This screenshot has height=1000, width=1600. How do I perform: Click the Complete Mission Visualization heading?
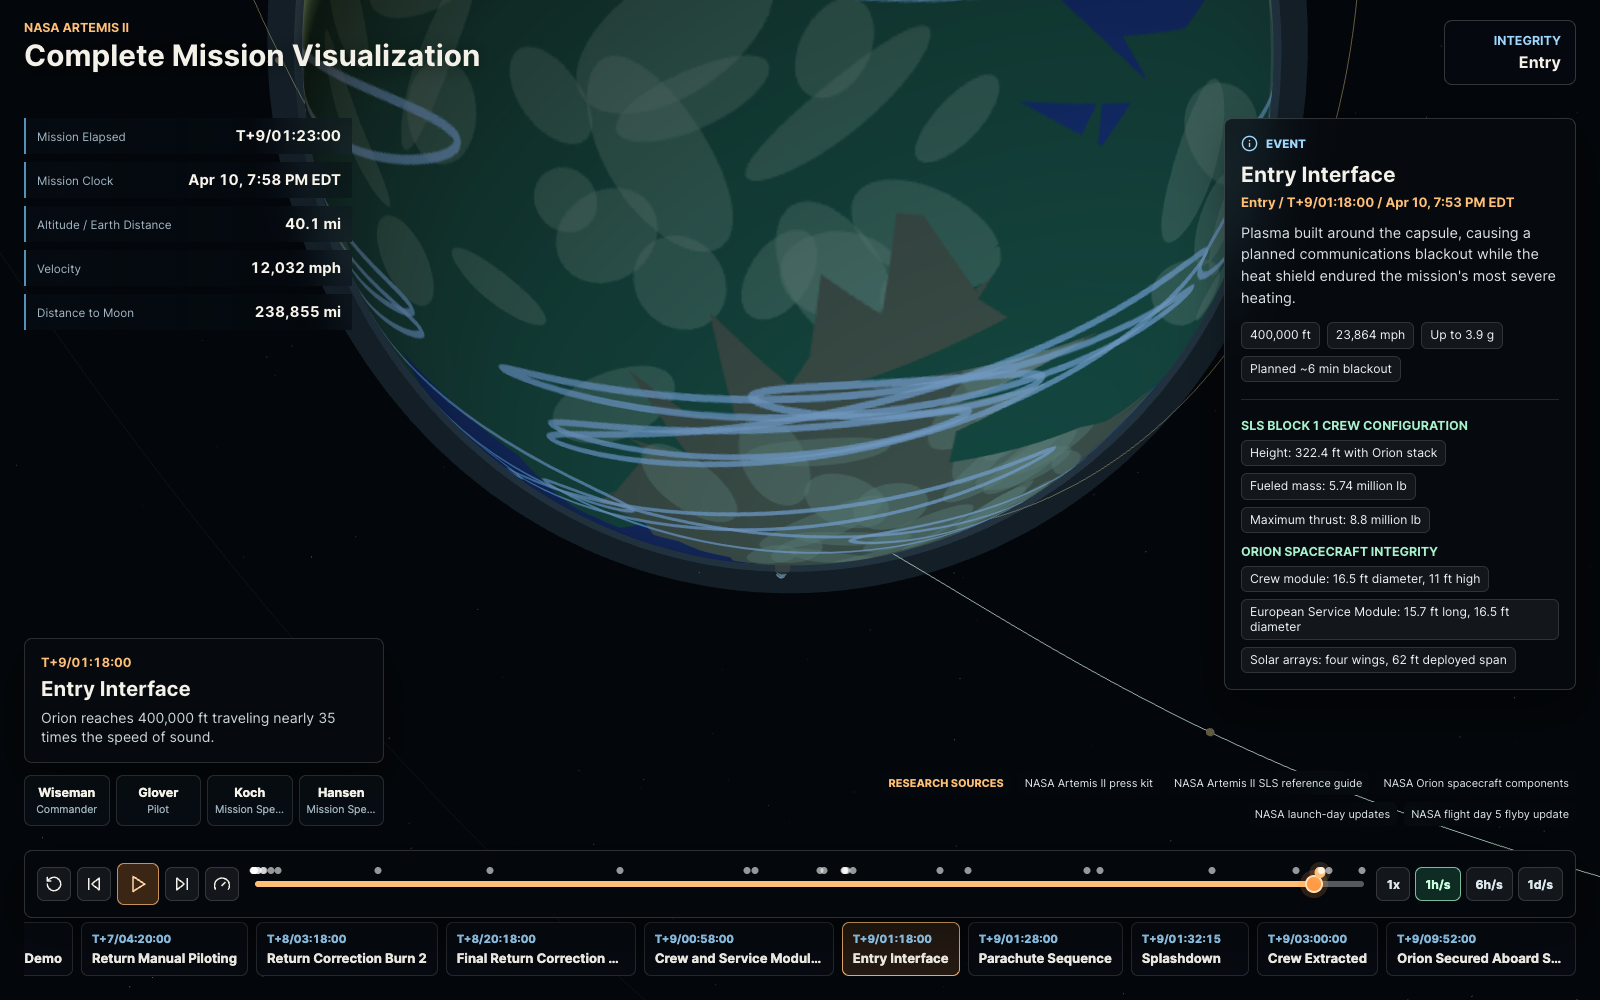(252, 56)
